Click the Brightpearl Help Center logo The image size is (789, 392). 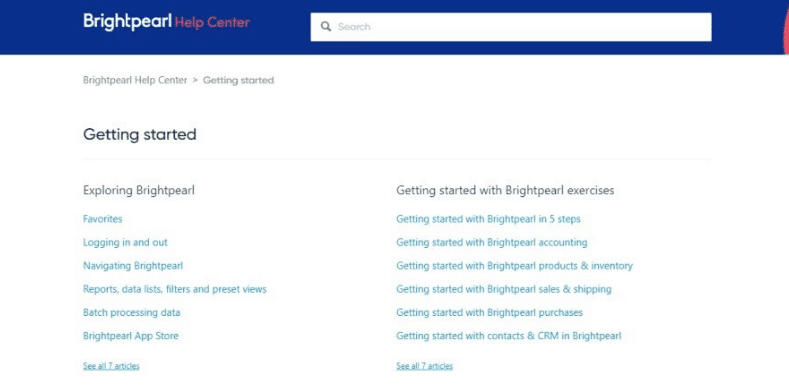pyautogui.click(x=166, y=22)
